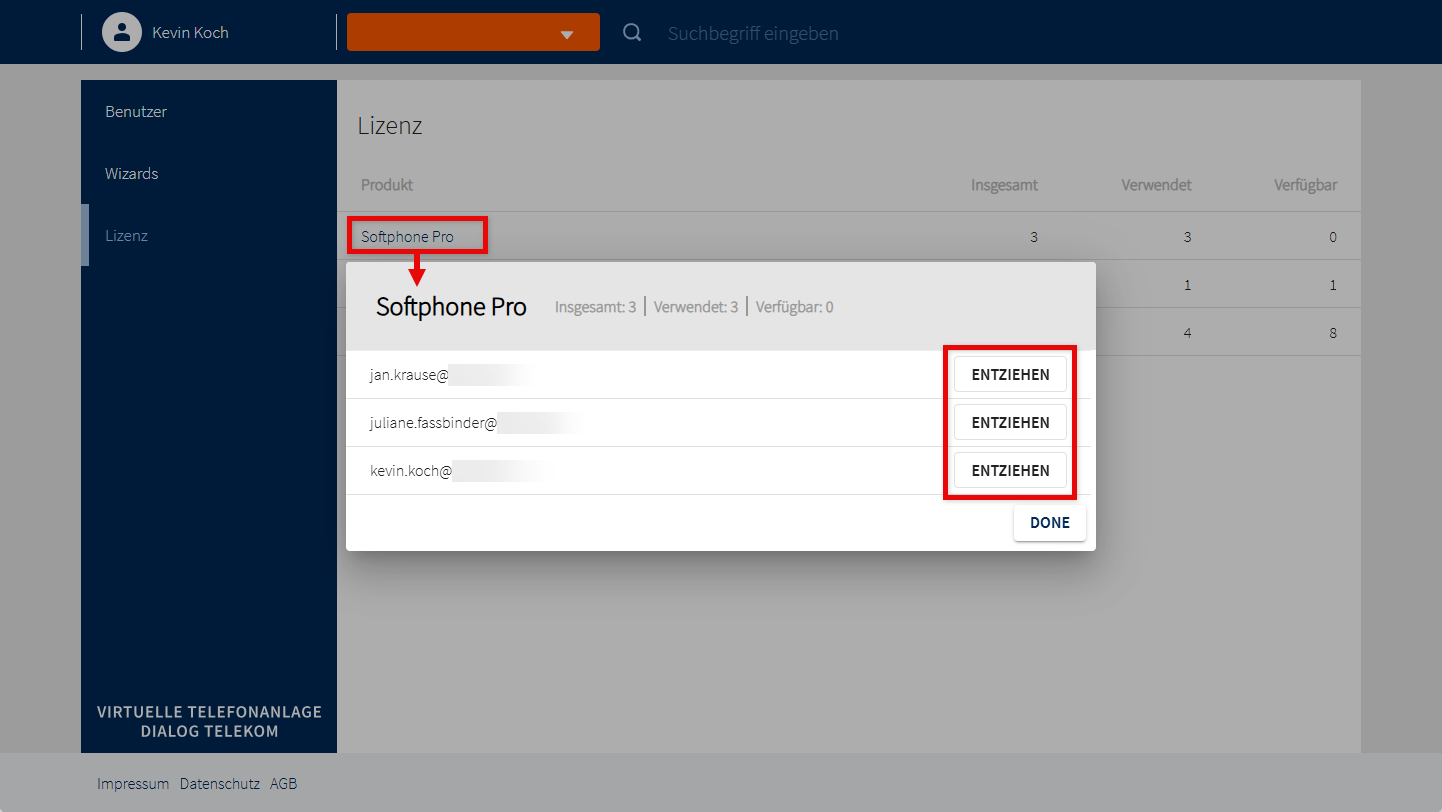This screenshot has width=1442, height=812.
Task: Click the Produkt column header
Action: click(387, 185)
